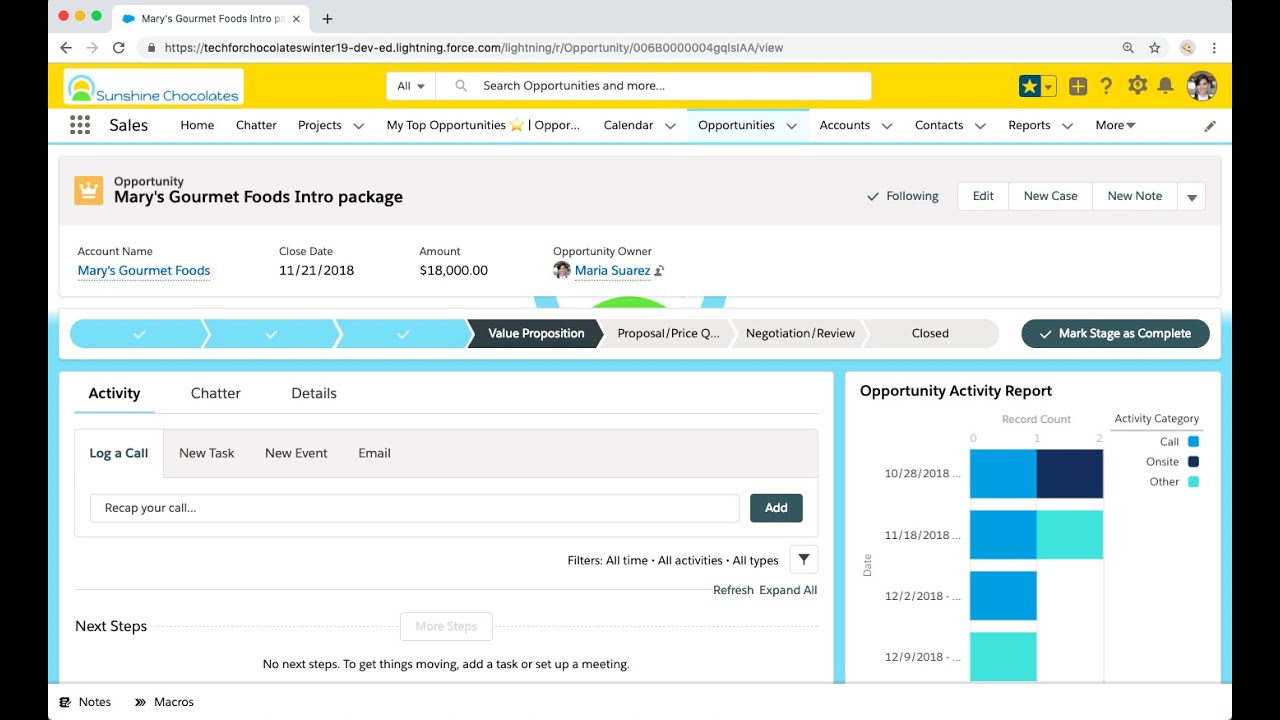Select the New Task tab
The height and width of the screenshot is (720, 1280).
point(207,453)
